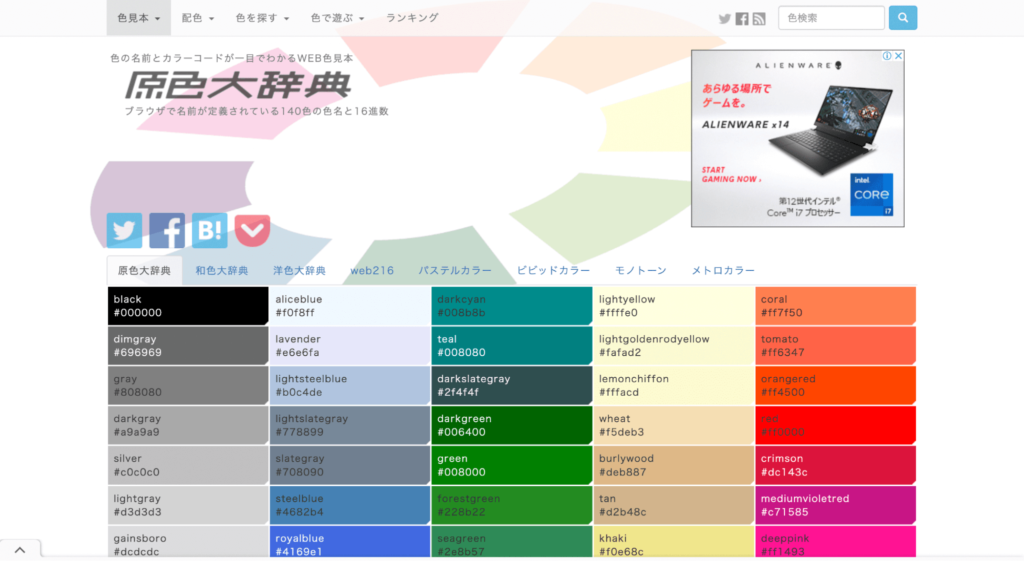Choose the coral #ff7f50 swatch
Screen dimensions: 1024x561
(x=835, y=306)
